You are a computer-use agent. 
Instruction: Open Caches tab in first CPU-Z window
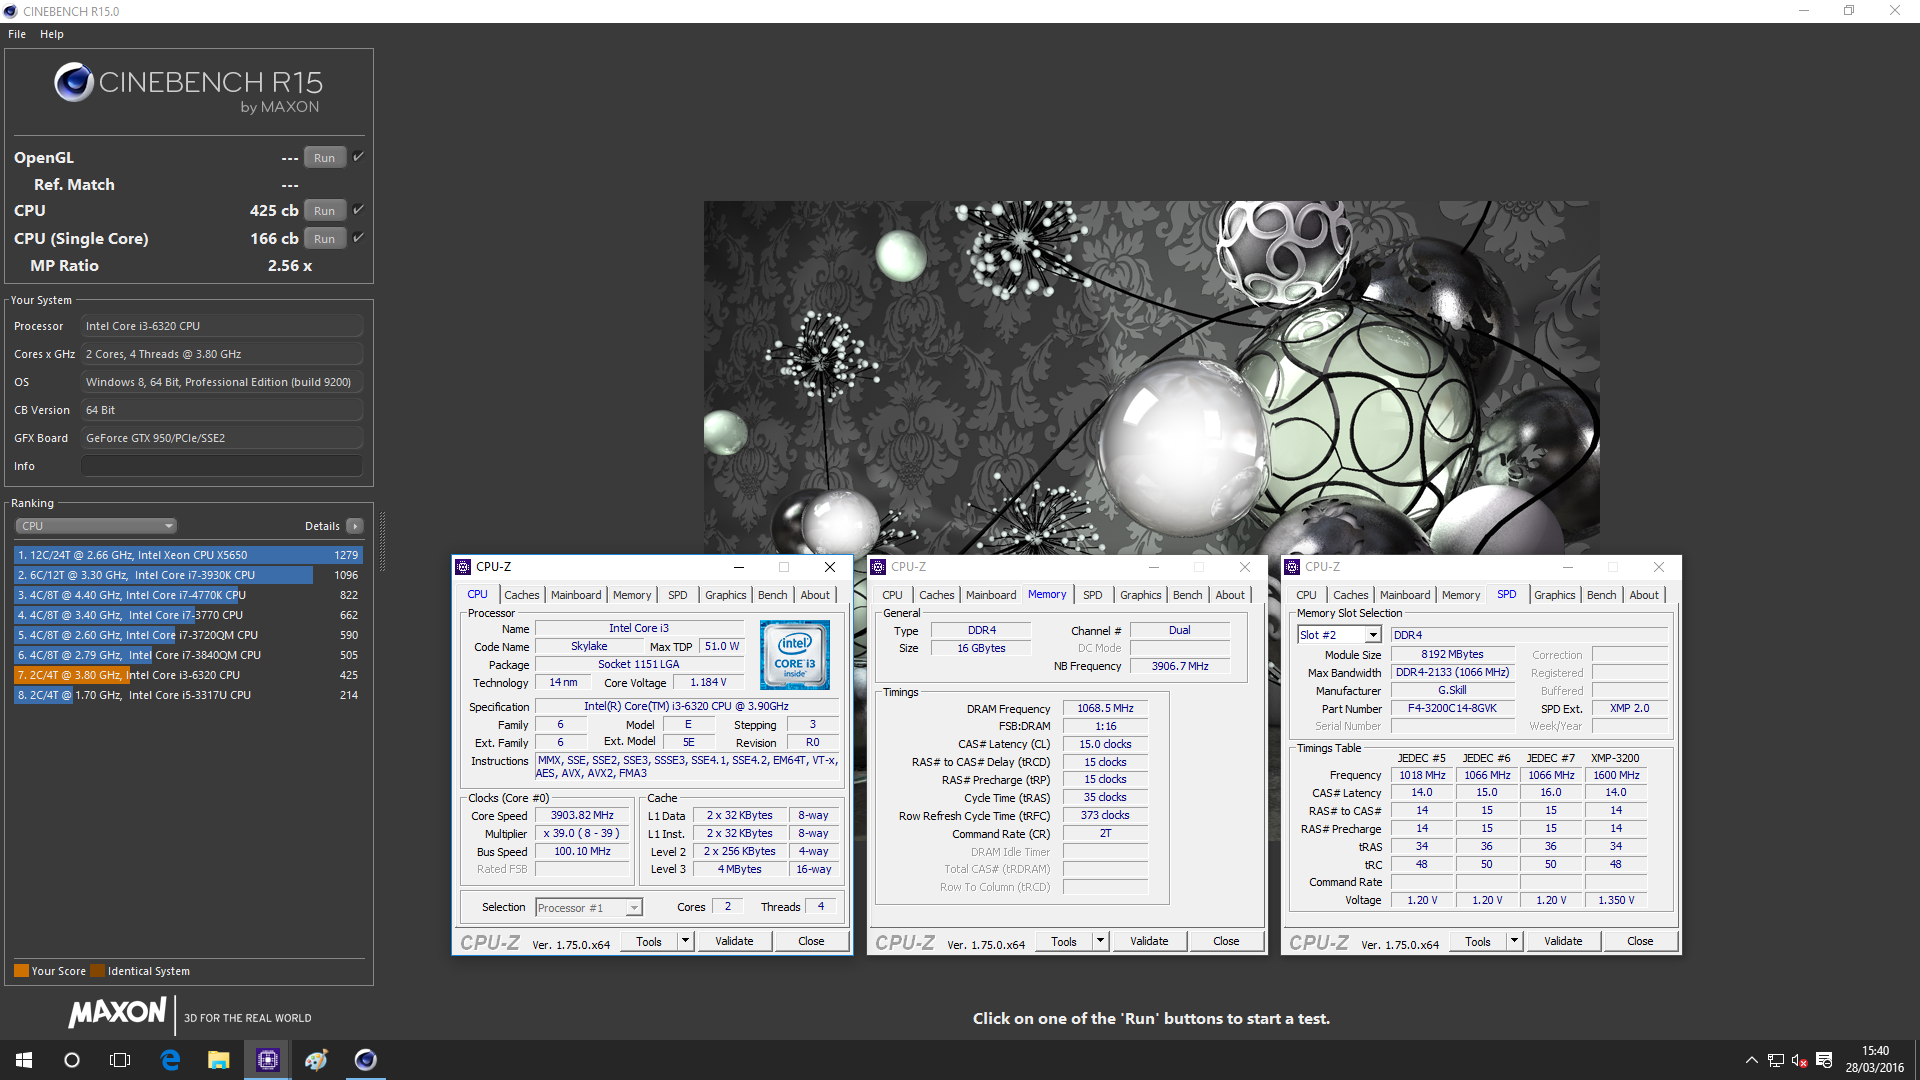coord(521,595)
